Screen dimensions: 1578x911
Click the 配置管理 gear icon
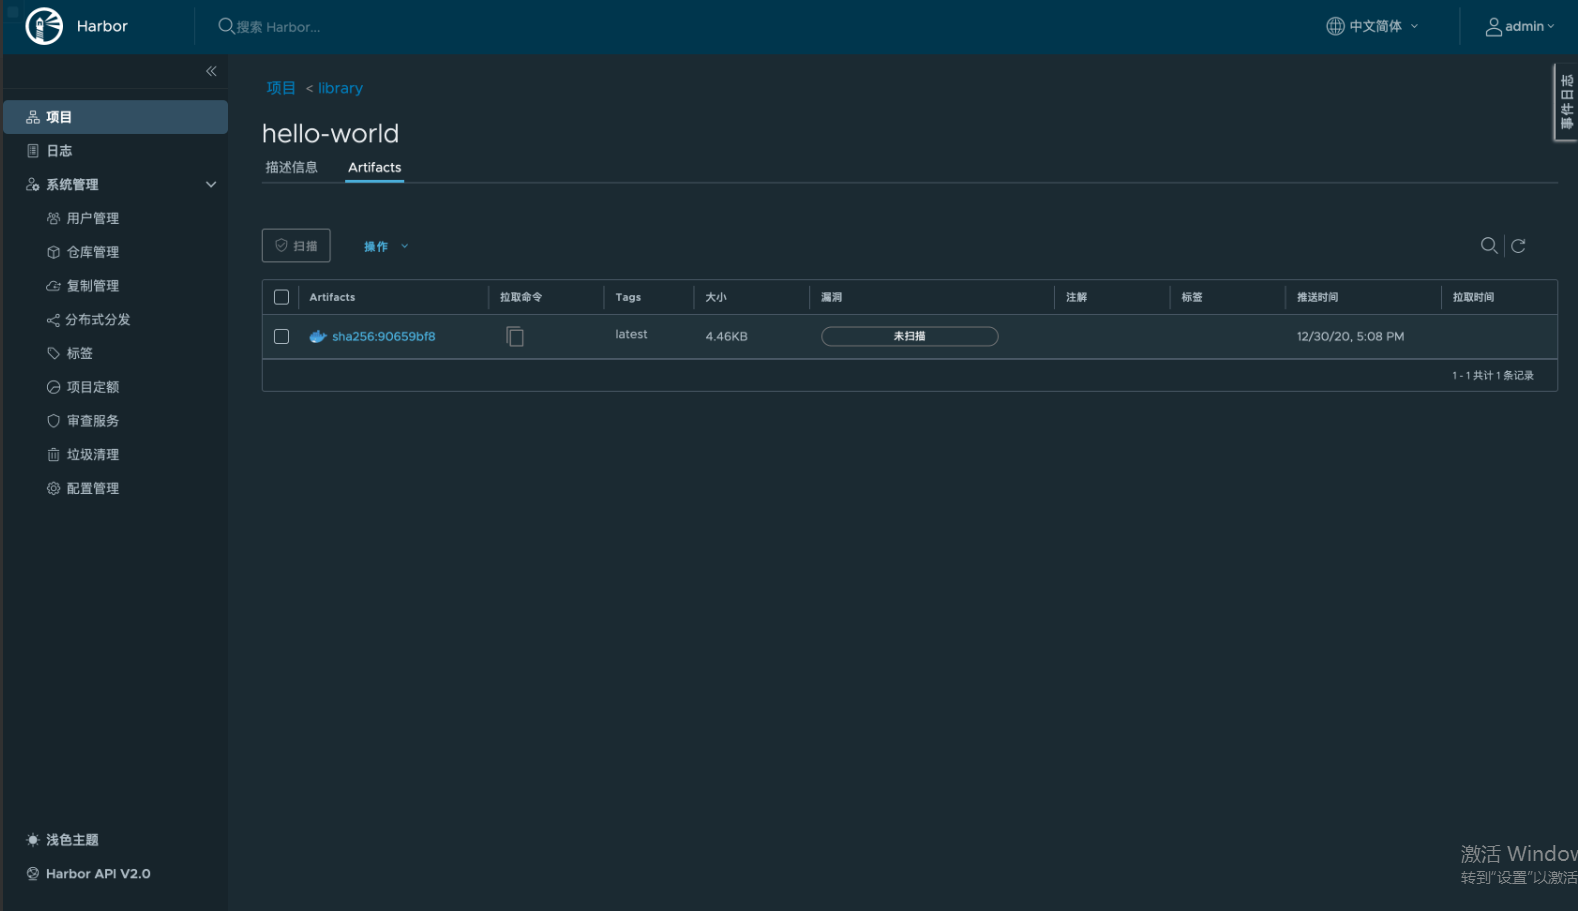pos(54,488)
